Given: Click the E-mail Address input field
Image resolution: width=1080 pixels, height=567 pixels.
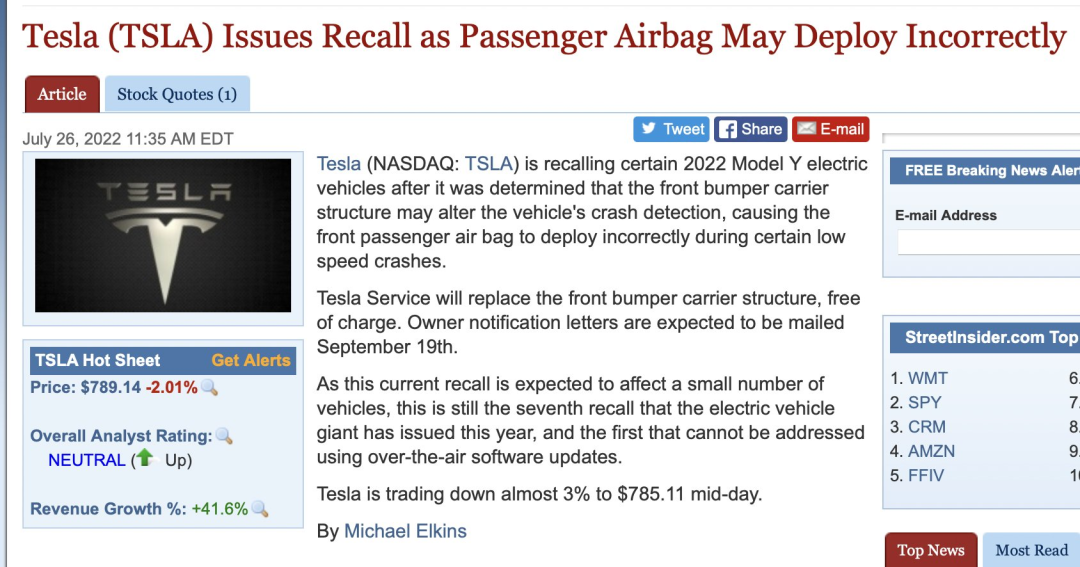Looking at the screenshot, I should point(988,243).
